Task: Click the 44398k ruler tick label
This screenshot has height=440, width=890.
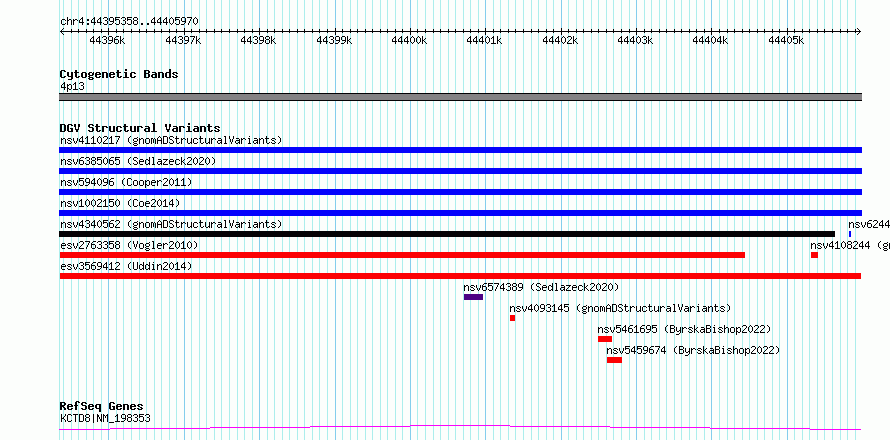Action: 259,40
